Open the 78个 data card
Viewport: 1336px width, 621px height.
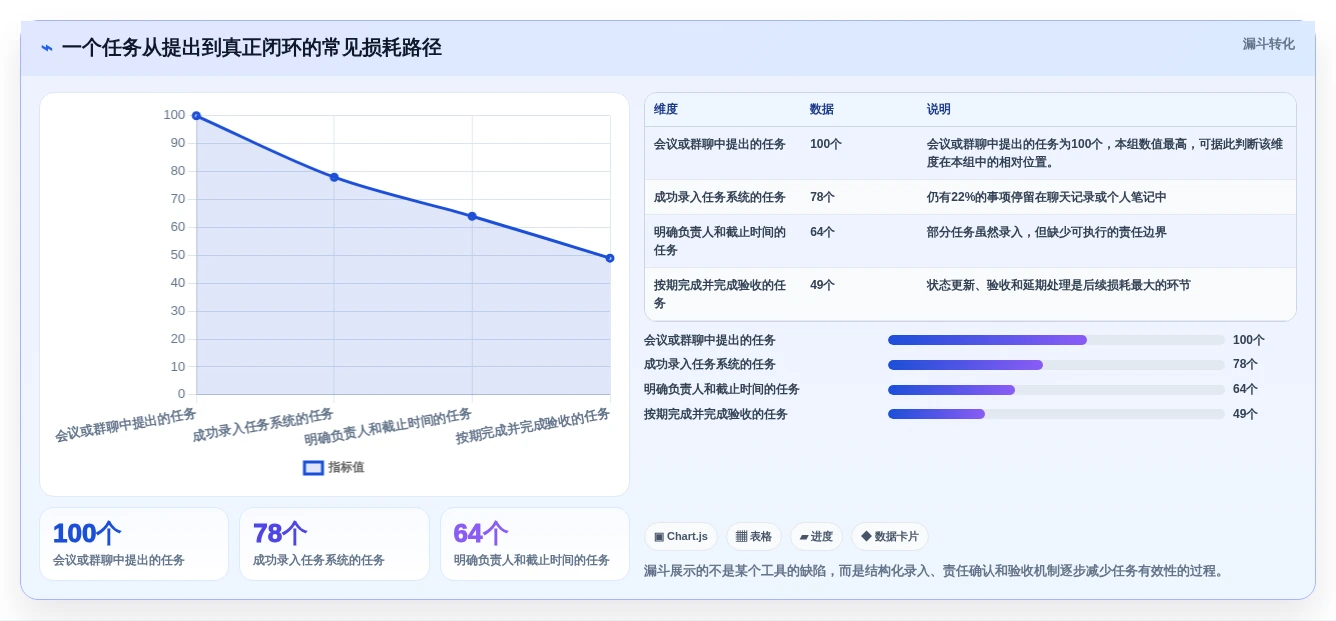point(334,544)
